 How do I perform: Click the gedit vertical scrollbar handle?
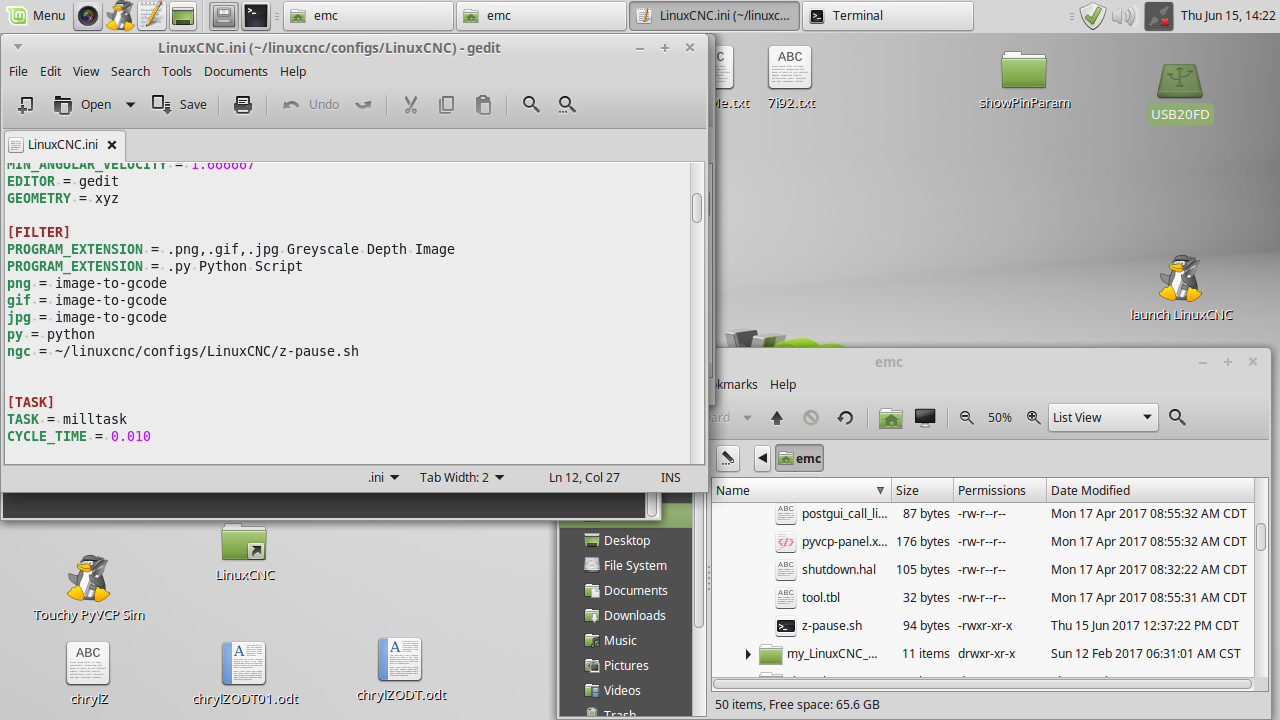click(x=697, y=207)
